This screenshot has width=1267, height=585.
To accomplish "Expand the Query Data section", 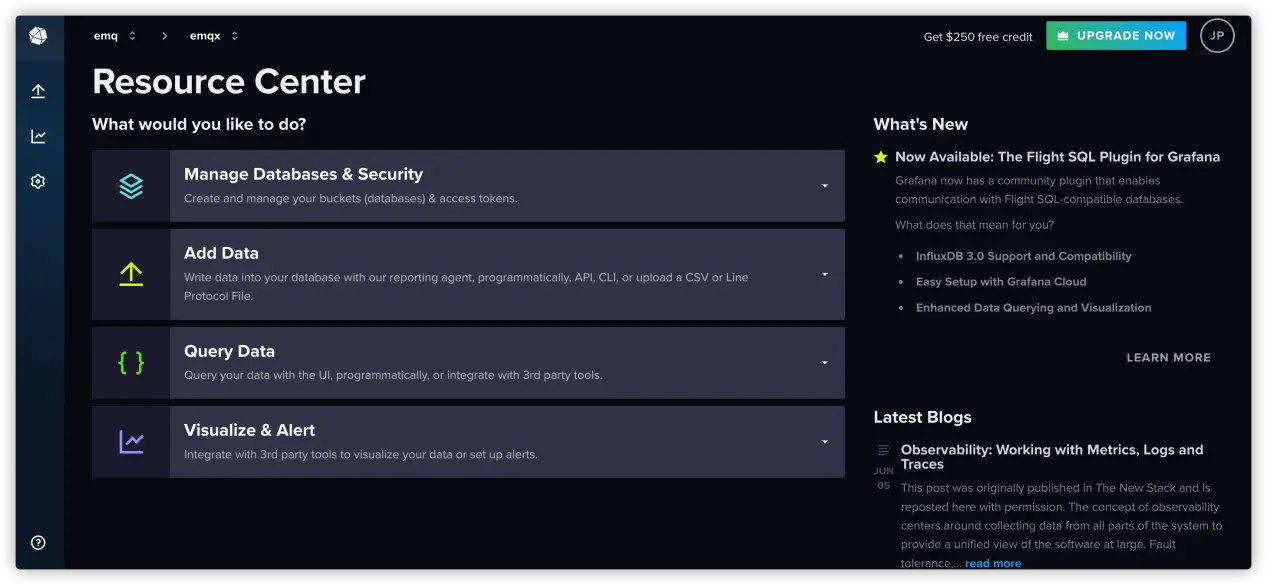I will click(x=825, y=362).
